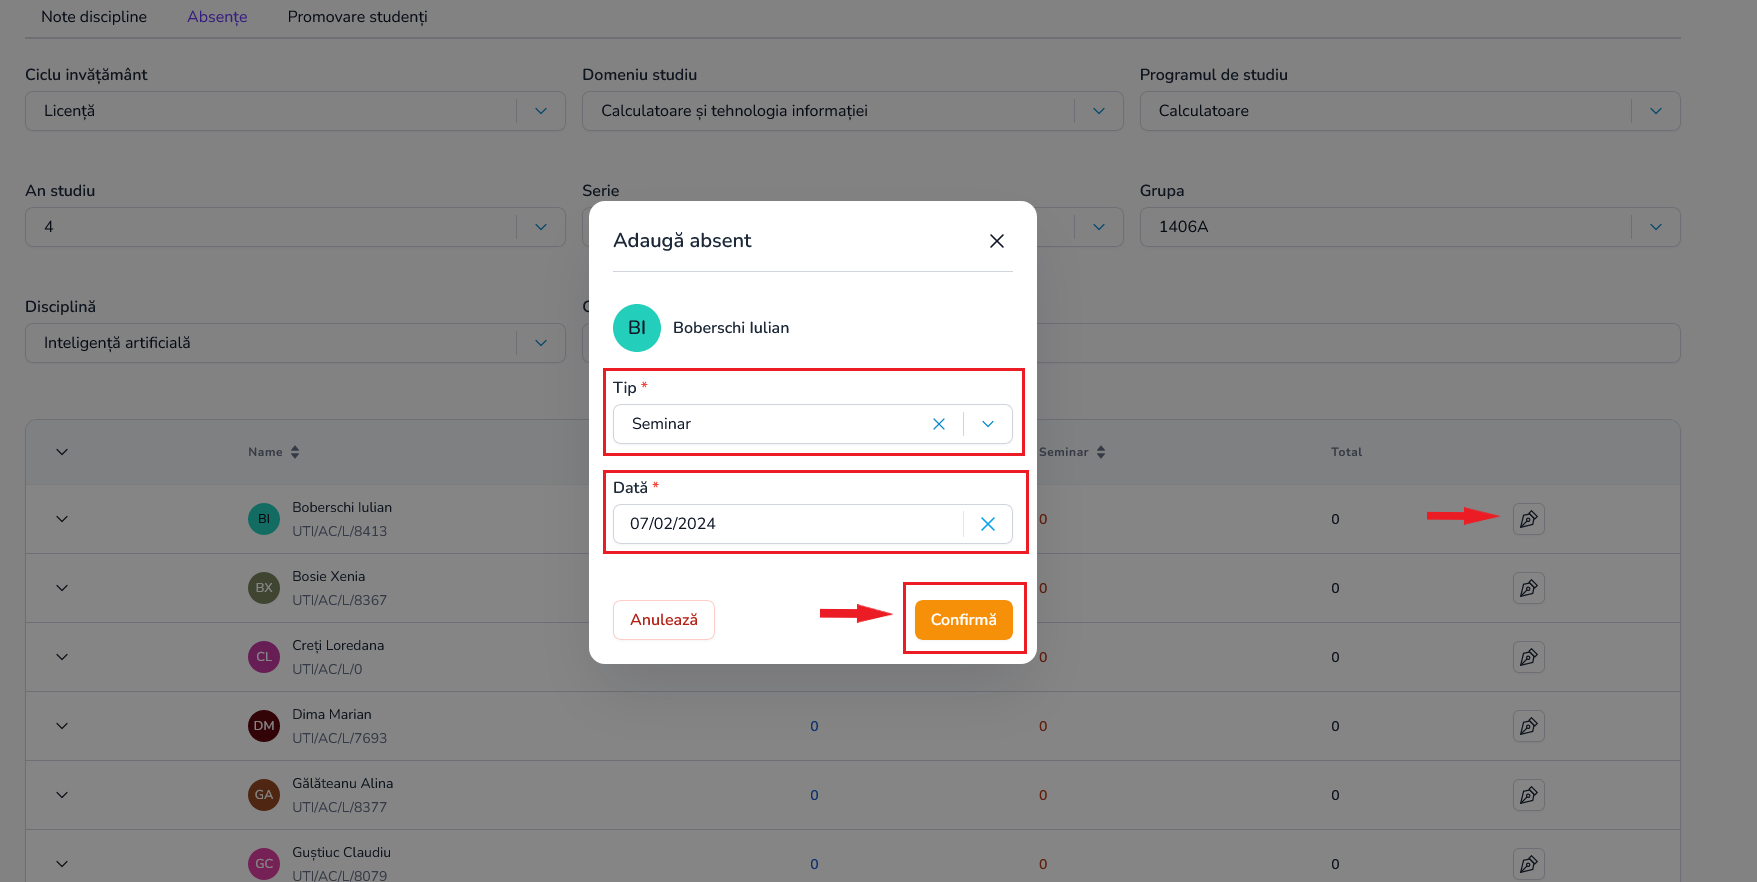The image size is (1757, 882).
Task: Clear the date 07/02/2024 with X icon
Action: (x=988, y=524)
